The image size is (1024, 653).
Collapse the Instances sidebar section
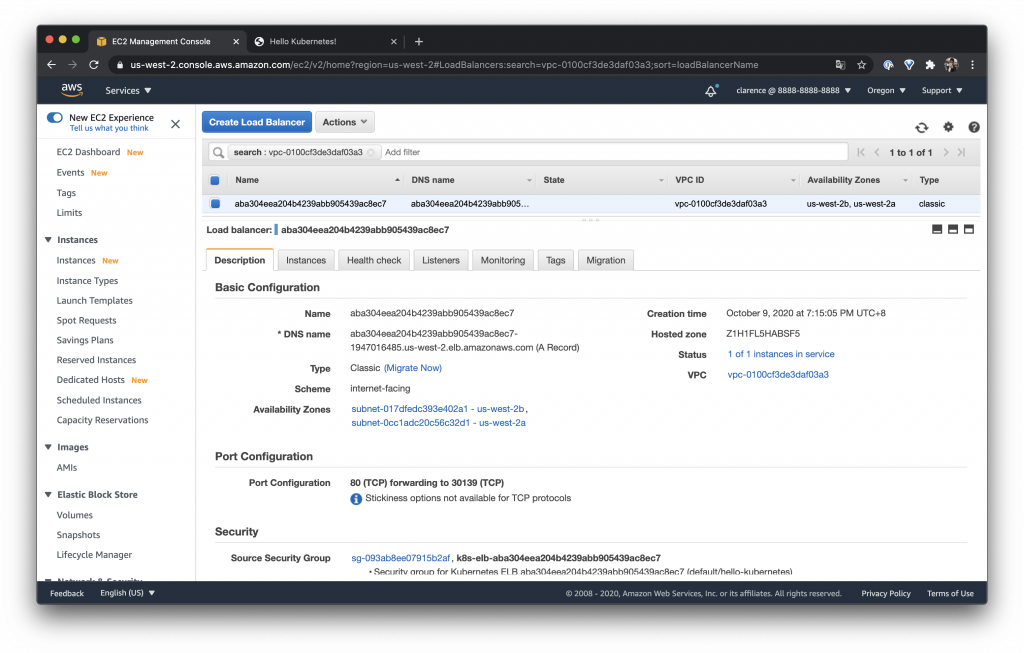click(48, 240)
